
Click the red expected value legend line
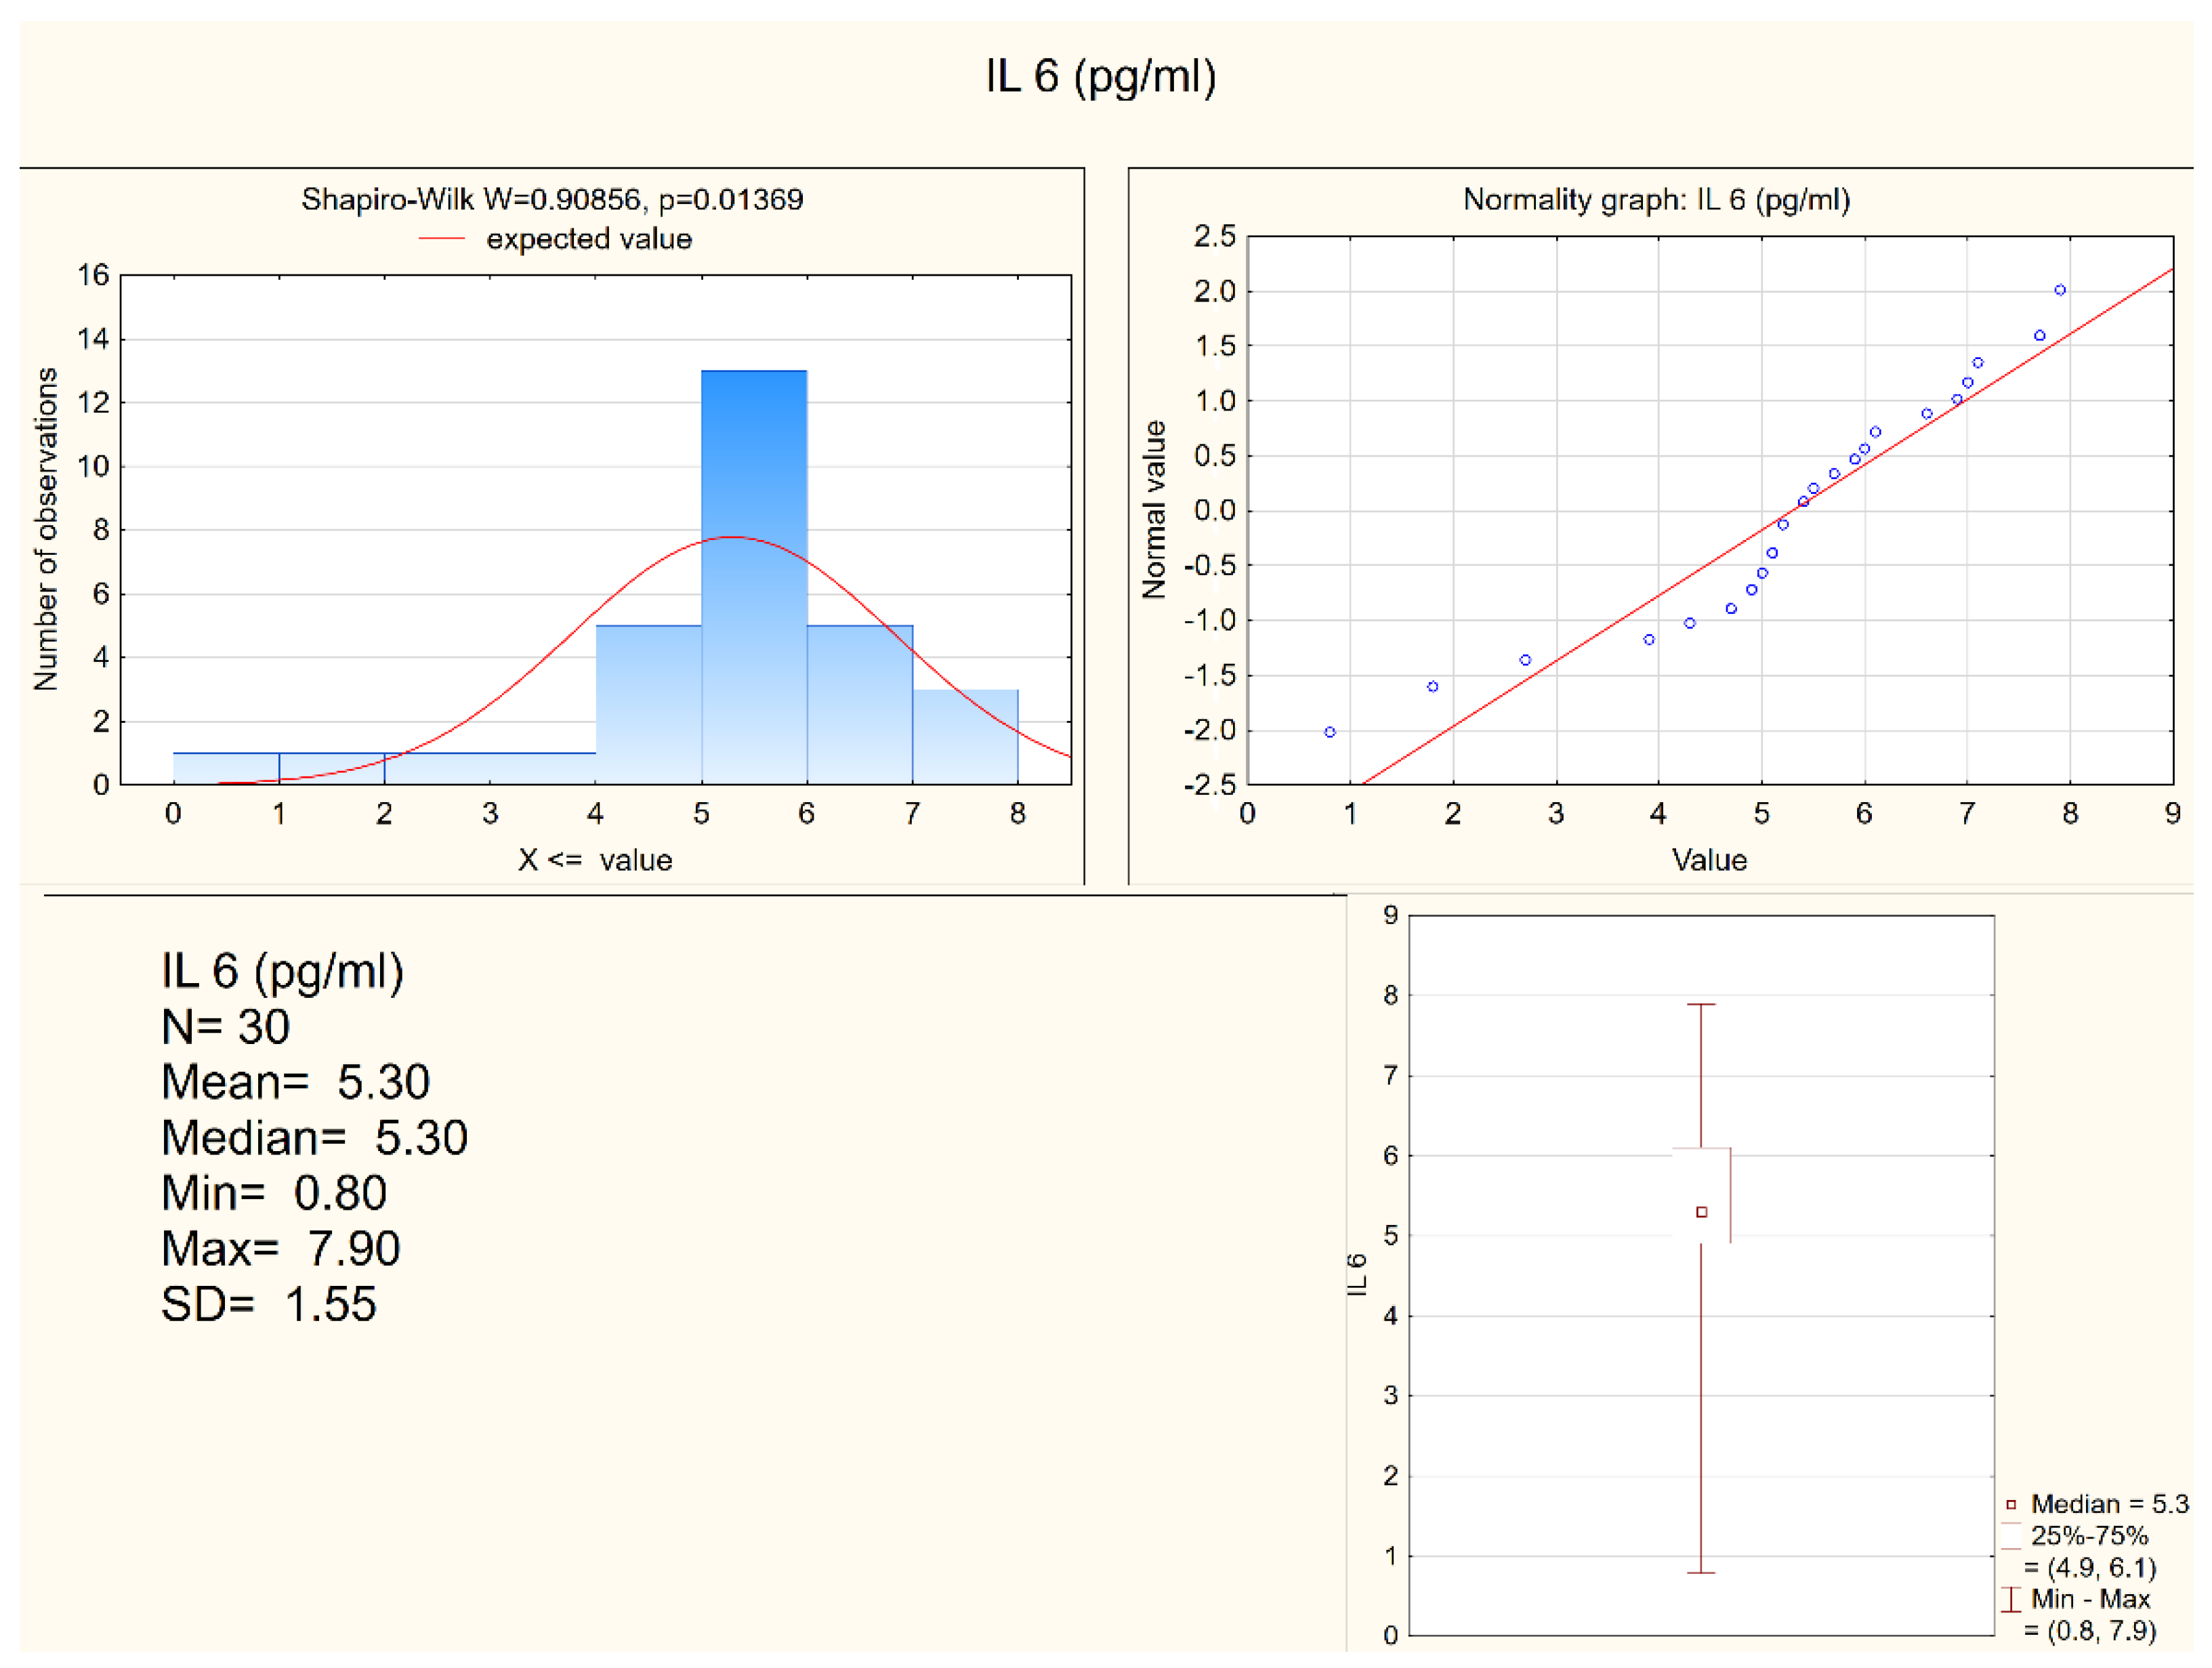point(441,239)
